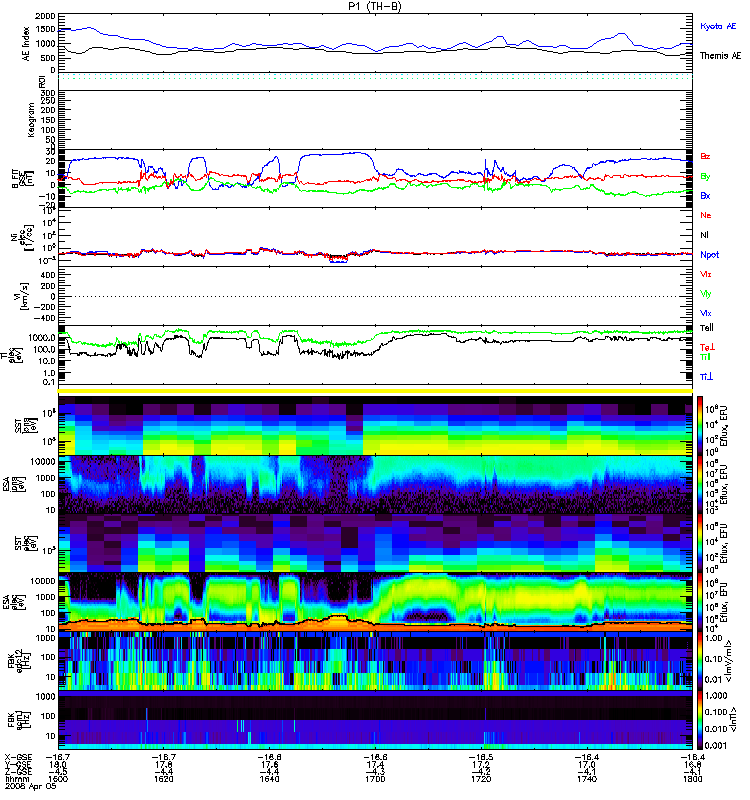Select the red Ne legend label
Image resolution: width=750 pixels, height=800 pixels.
pos(706,215)
